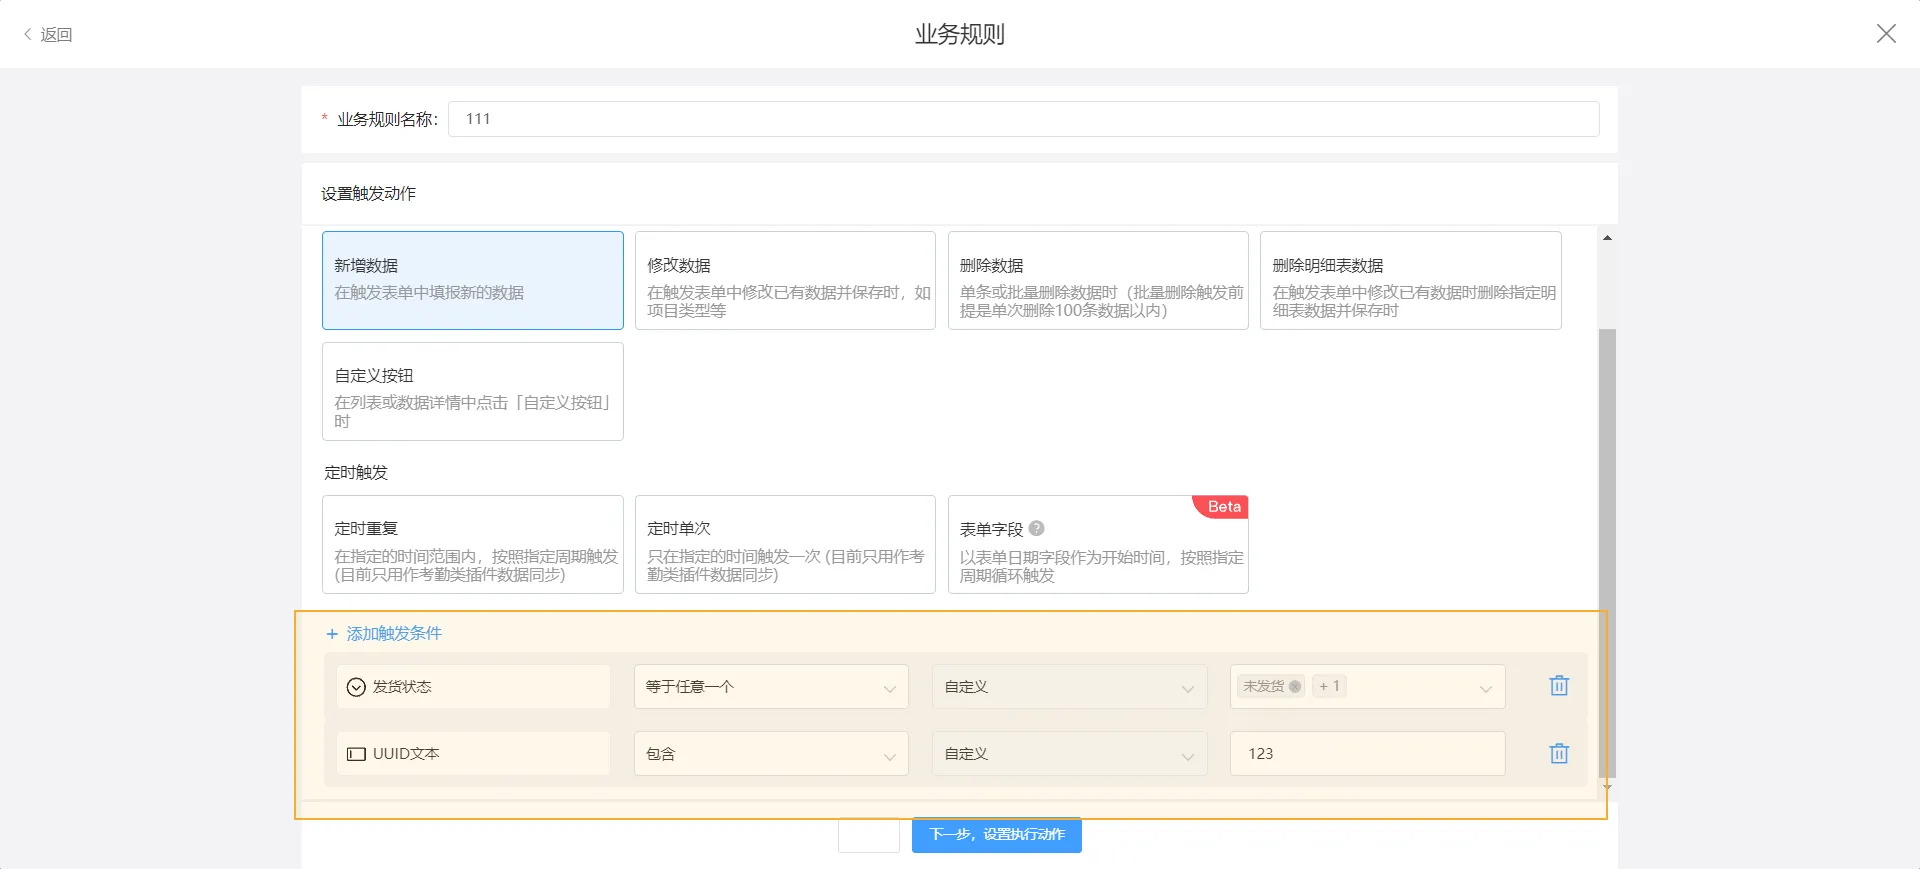This screenshot has height=869, width=1920.
Task: Click the scrollbar up arrow
Action: click(1607, 238)
